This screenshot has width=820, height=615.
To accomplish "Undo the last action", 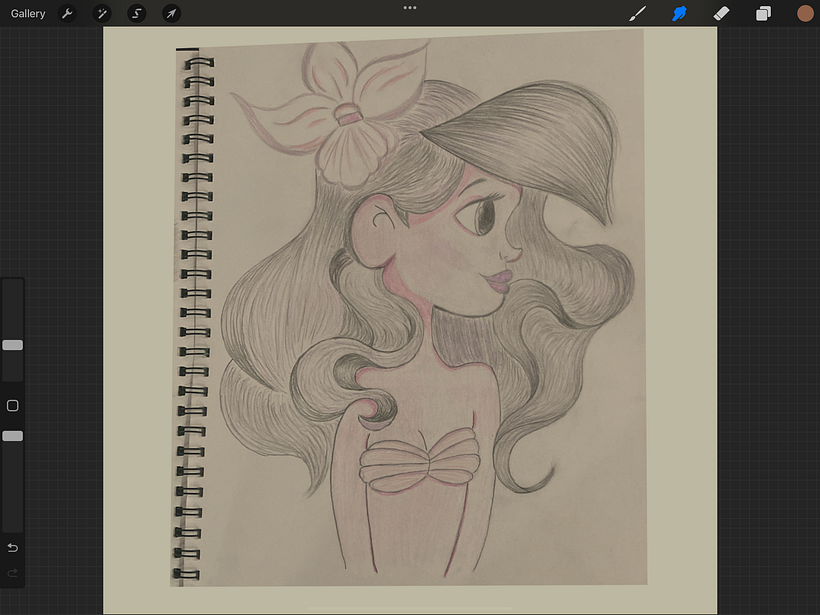I will click(13, 548).
